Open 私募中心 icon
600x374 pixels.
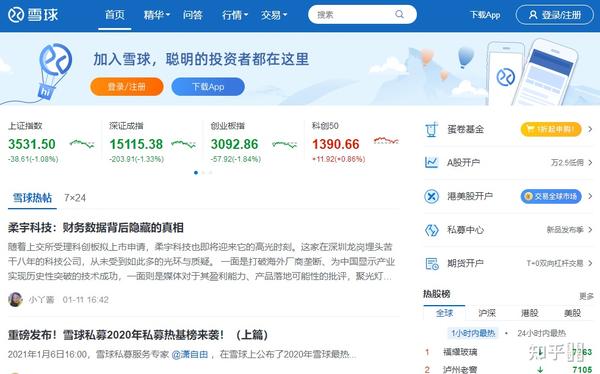point(431,230)
